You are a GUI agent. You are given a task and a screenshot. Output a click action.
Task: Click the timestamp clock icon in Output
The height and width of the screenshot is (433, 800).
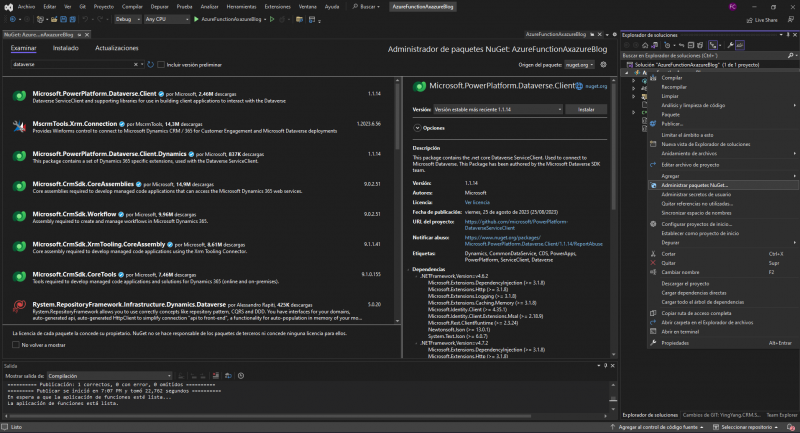(241, 376)
